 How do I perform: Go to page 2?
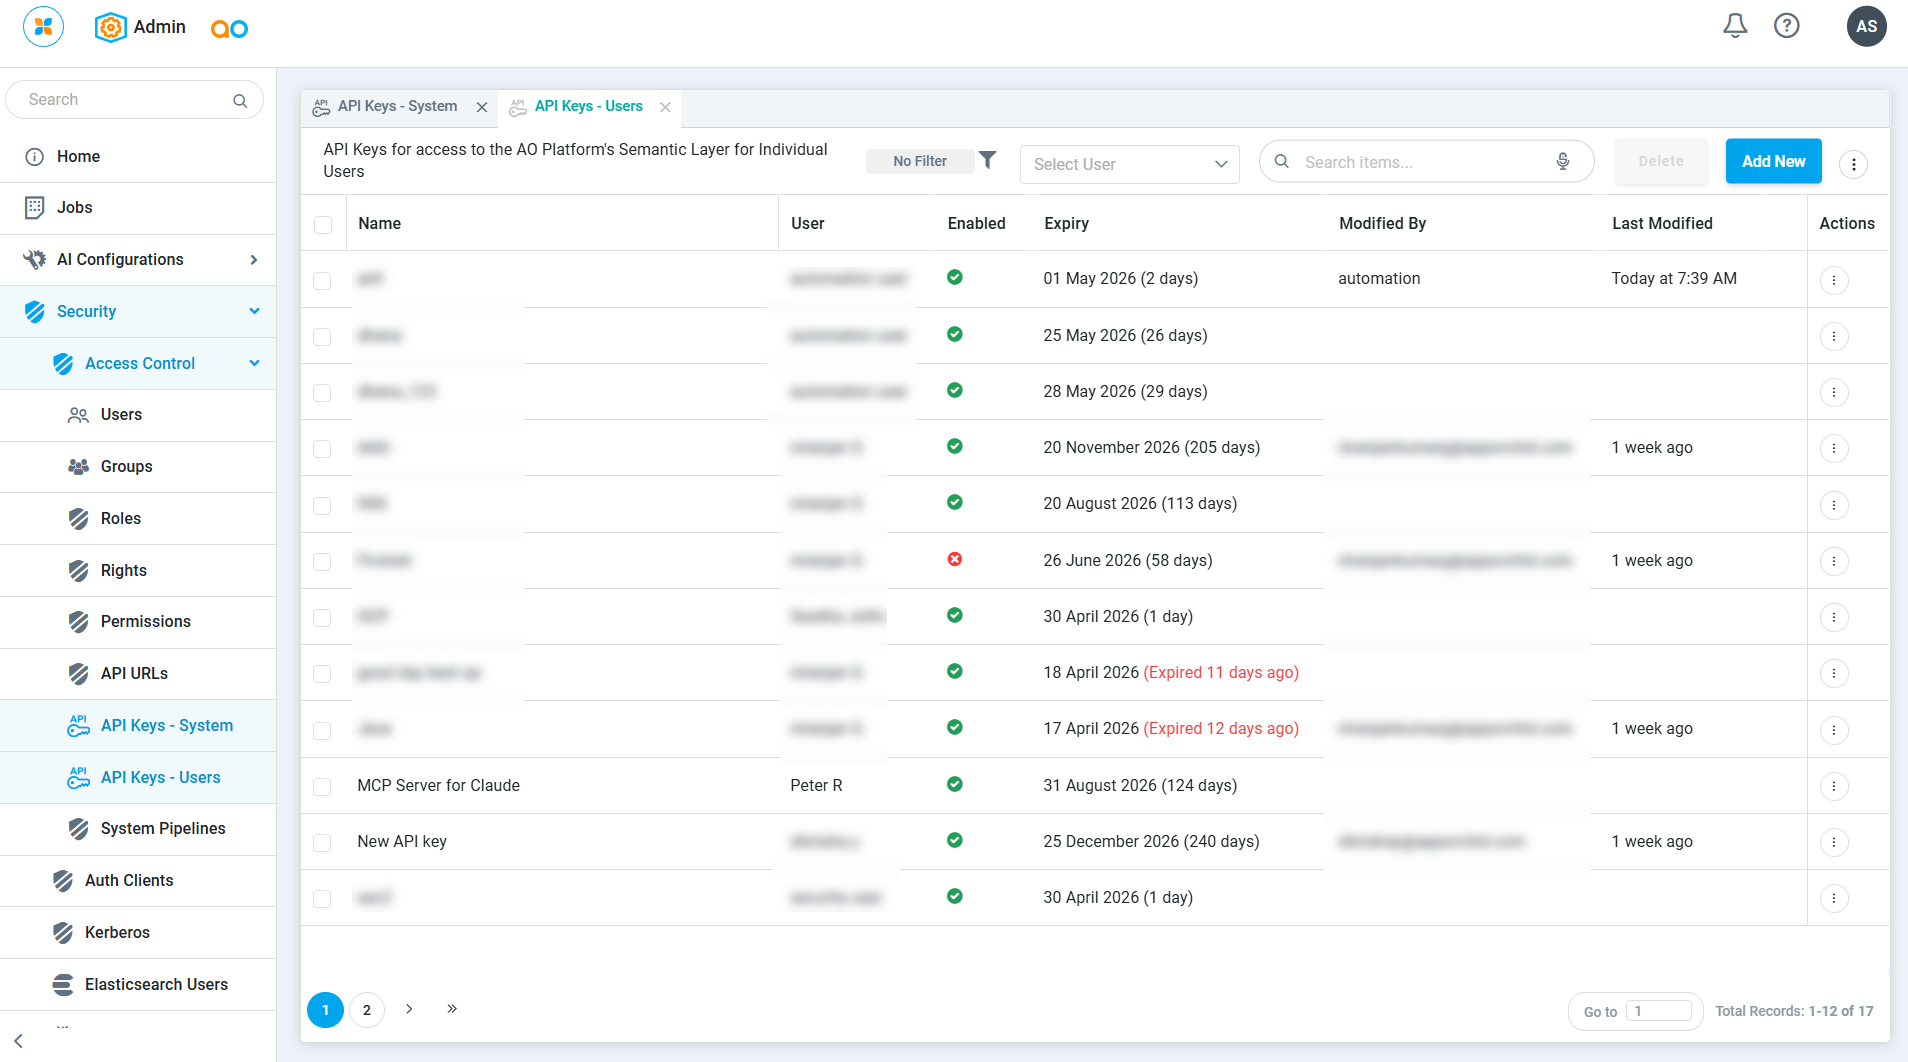pos(367,1010)
